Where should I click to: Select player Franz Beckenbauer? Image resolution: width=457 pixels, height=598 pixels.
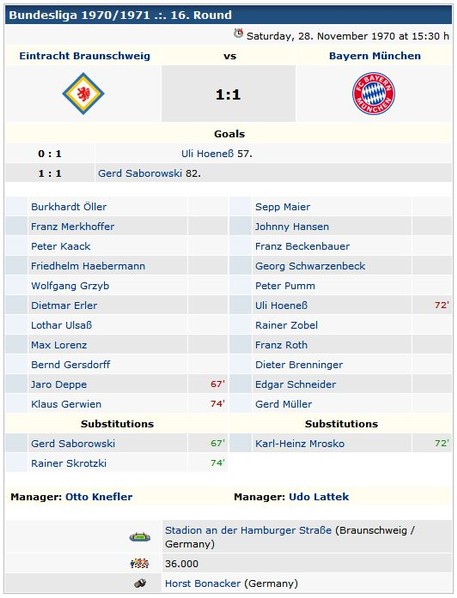pyautogui.click(x=302, y=246)
